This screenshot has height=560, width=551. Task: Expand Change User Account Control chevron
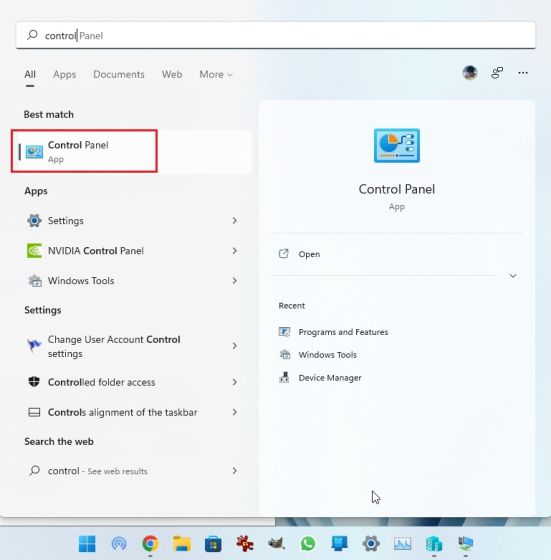tap(234, 346)
